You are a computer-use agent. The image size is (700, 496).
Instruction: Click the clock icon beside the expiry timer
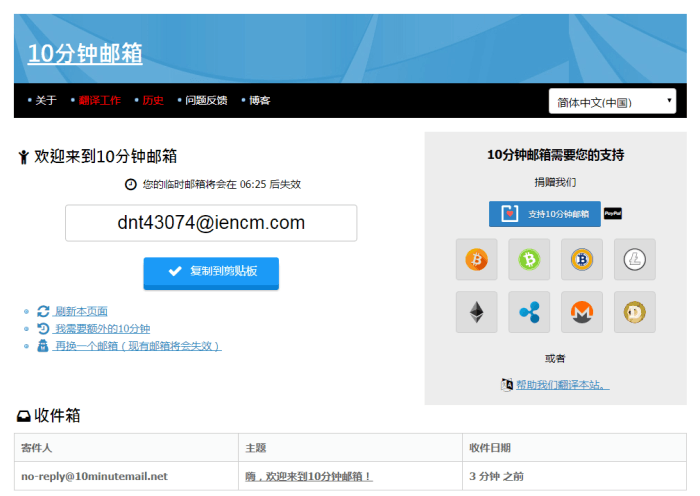130,184
